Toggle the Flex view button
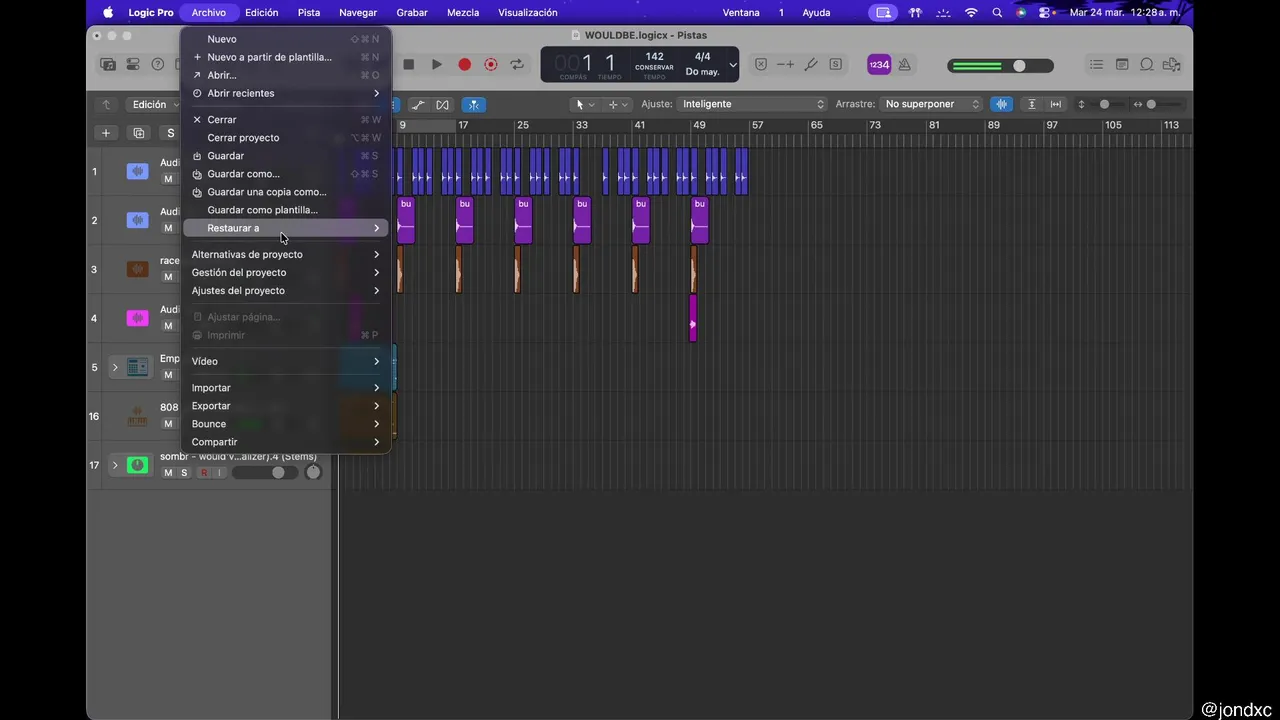 (443, 104)
